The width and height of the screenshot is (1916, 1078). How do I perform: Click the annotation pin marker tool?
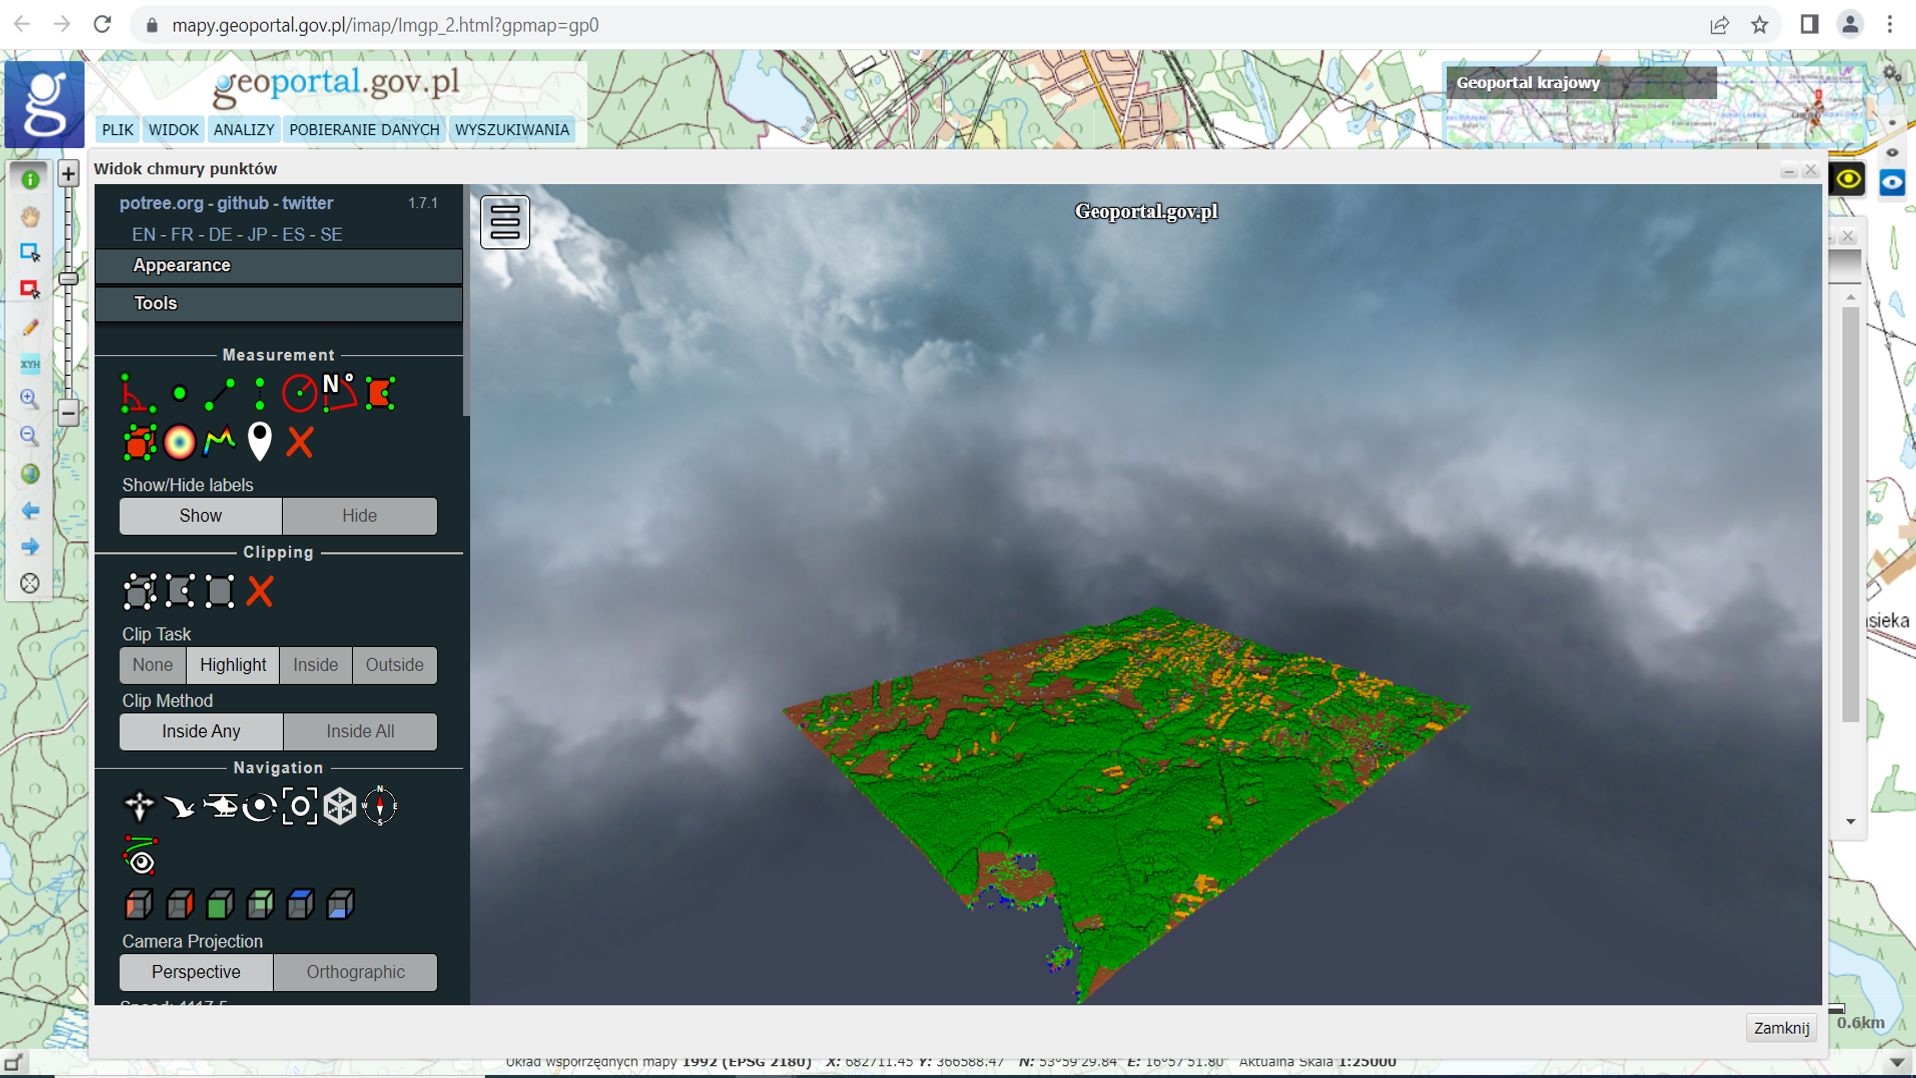point(259,441)
